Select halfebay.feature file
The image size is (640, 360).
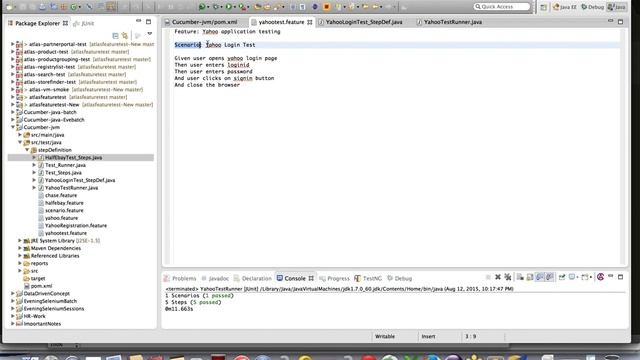point(64,203)
